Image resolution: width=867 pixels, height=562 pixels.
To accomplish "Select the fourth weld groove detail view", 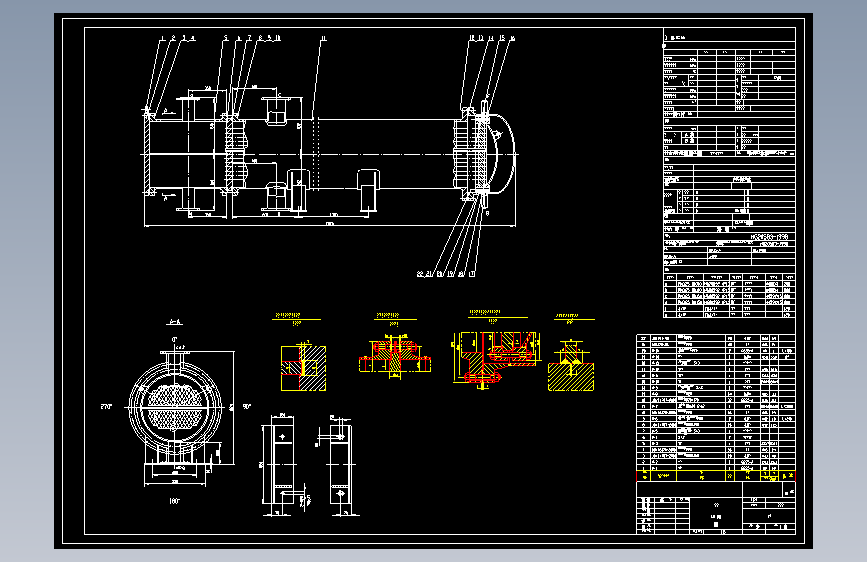I will [571, 367].
